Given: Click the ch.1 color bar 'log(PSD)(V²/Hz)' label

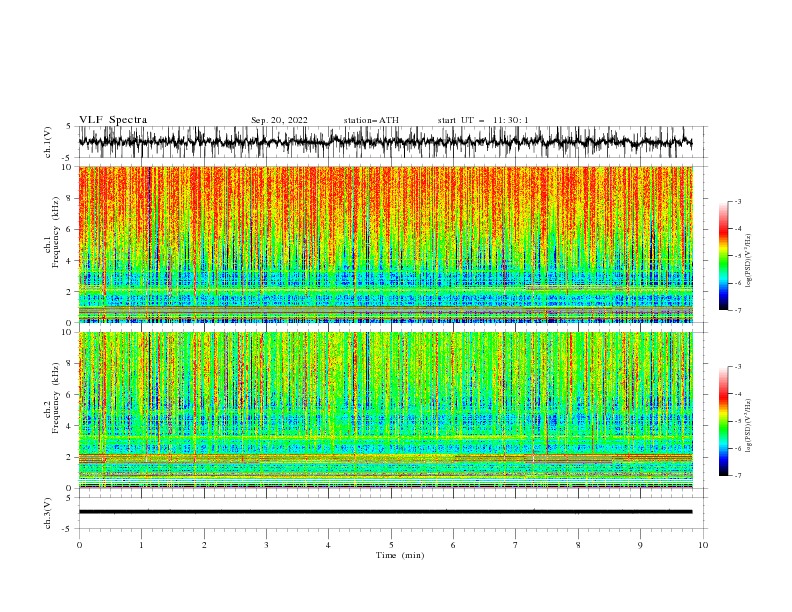Looking at the screenshot, I should (748, 261).
